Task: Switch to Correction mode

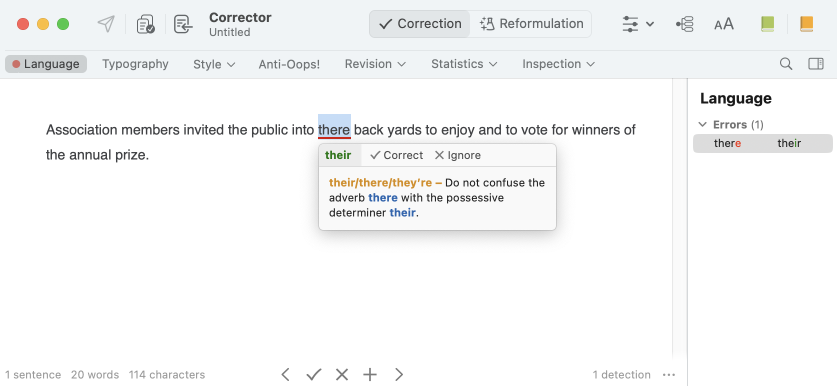Action: (420, 24)
